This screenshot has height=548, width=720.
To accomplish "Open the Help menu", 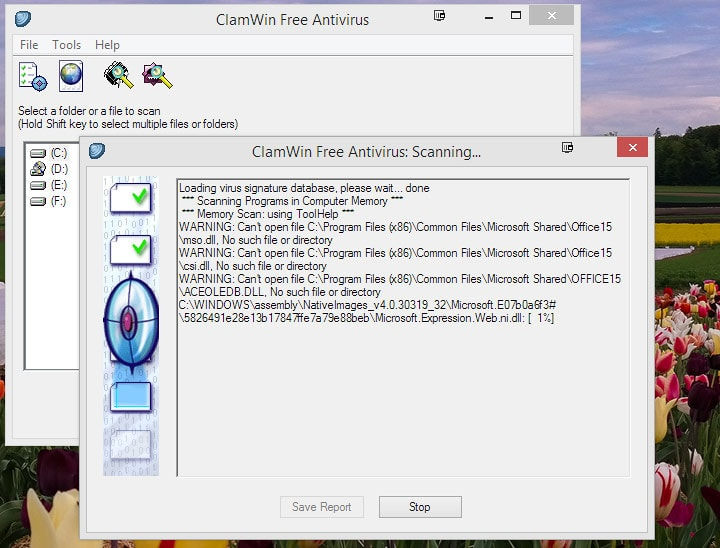I will click(107, 45).
